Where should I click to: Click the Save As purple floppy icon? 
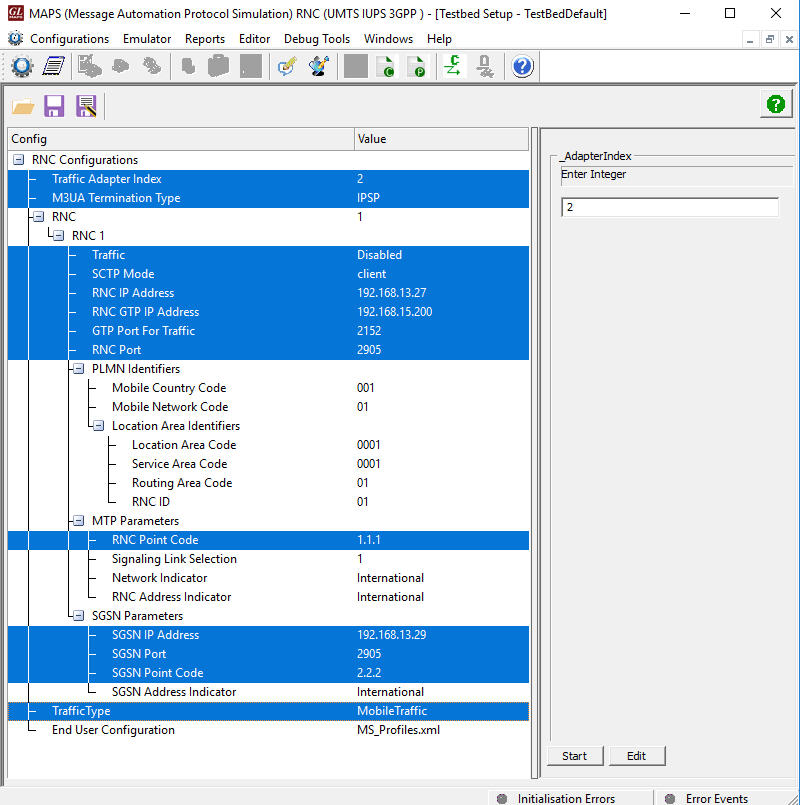coord(84,105)
